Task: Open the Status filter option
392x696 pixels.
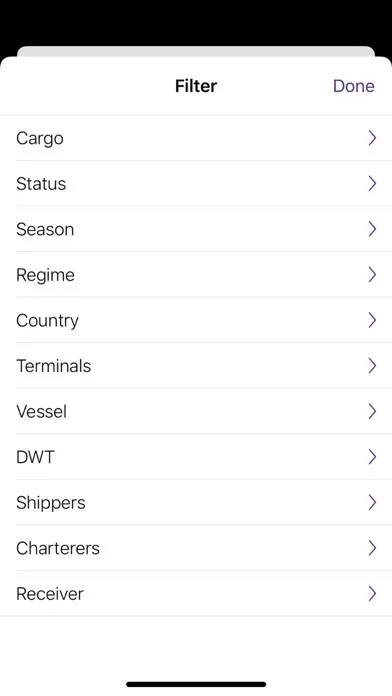Action: [196, 183]
